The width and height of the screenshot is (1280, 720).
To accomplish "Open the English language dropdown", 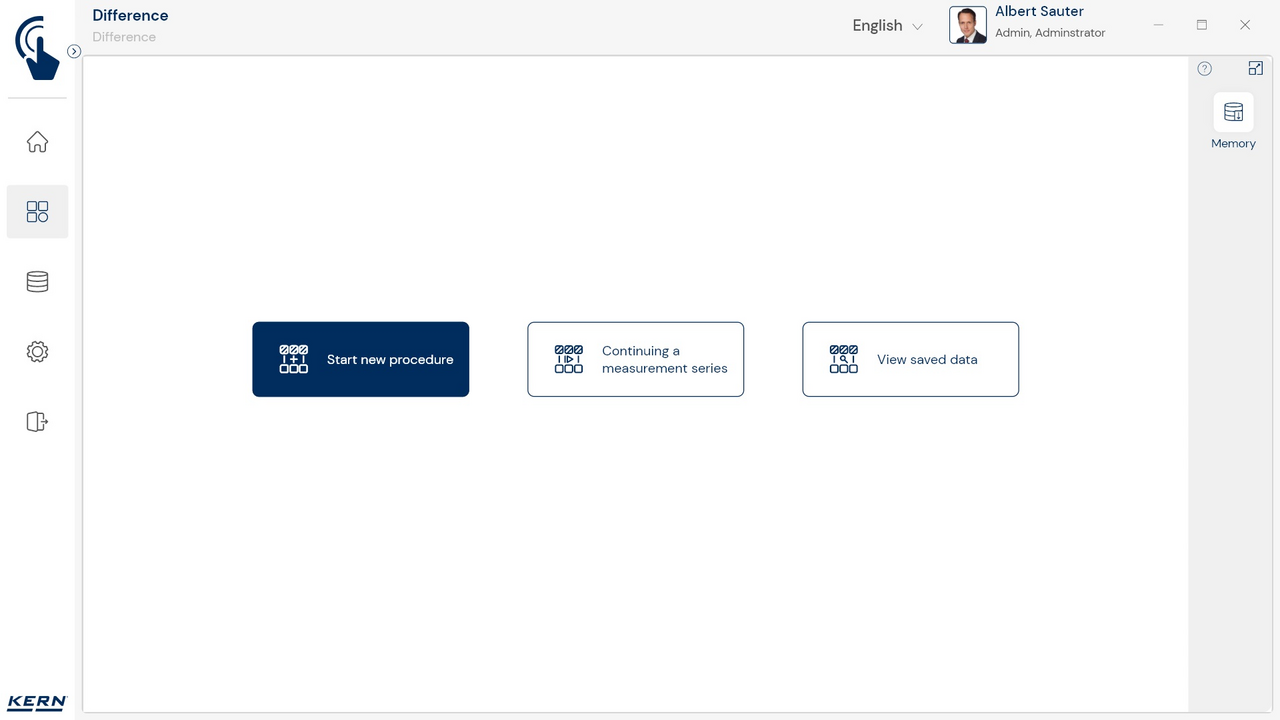I will pos(887,26).
